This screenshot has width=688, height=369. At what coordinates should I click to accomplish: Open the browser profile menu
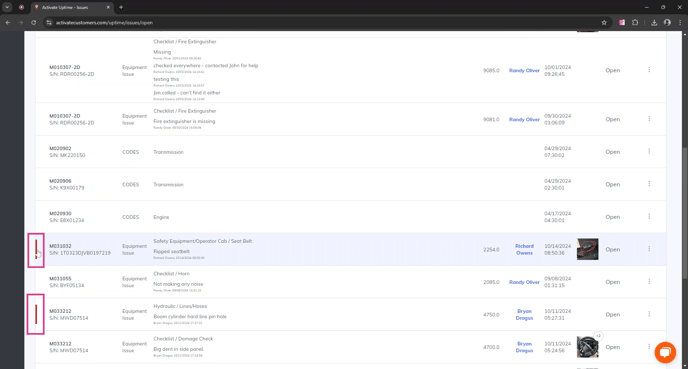pyautogui.click(x=667, y=22)
